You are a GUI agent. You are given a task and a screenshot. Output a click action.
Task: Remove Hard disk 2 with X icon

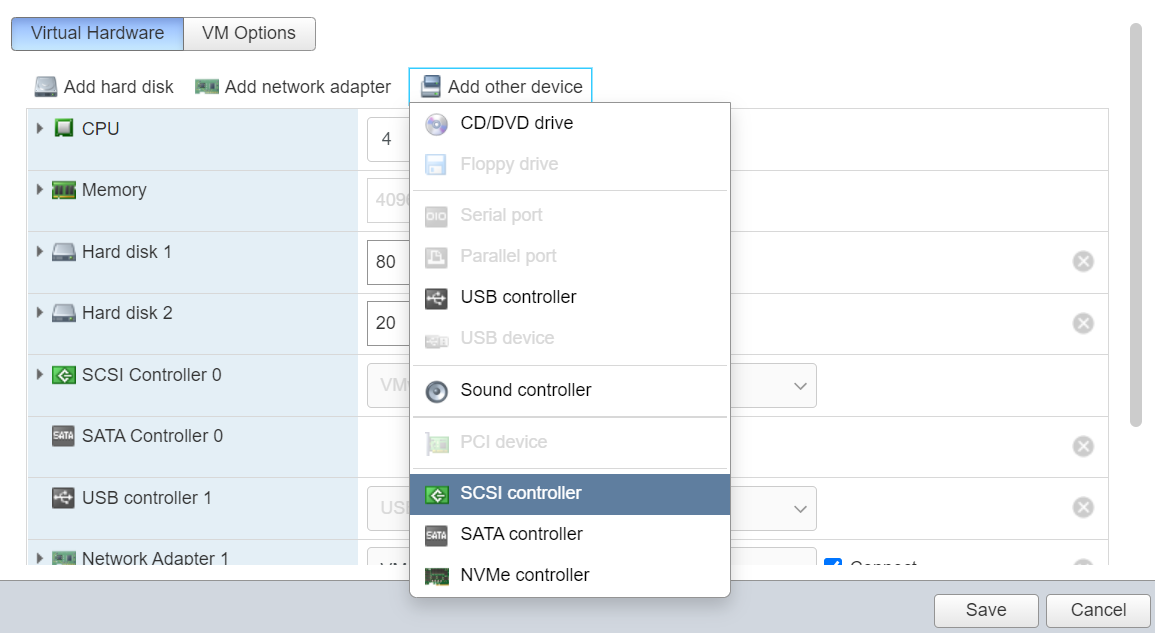pyautogui.click(x=1083, y=323)
